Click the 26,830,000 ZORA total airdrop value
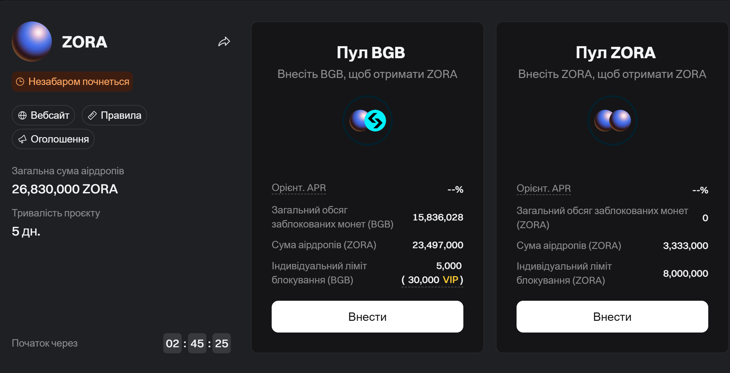The height and width of the screenshot is (373, 730). coord(65,190)
